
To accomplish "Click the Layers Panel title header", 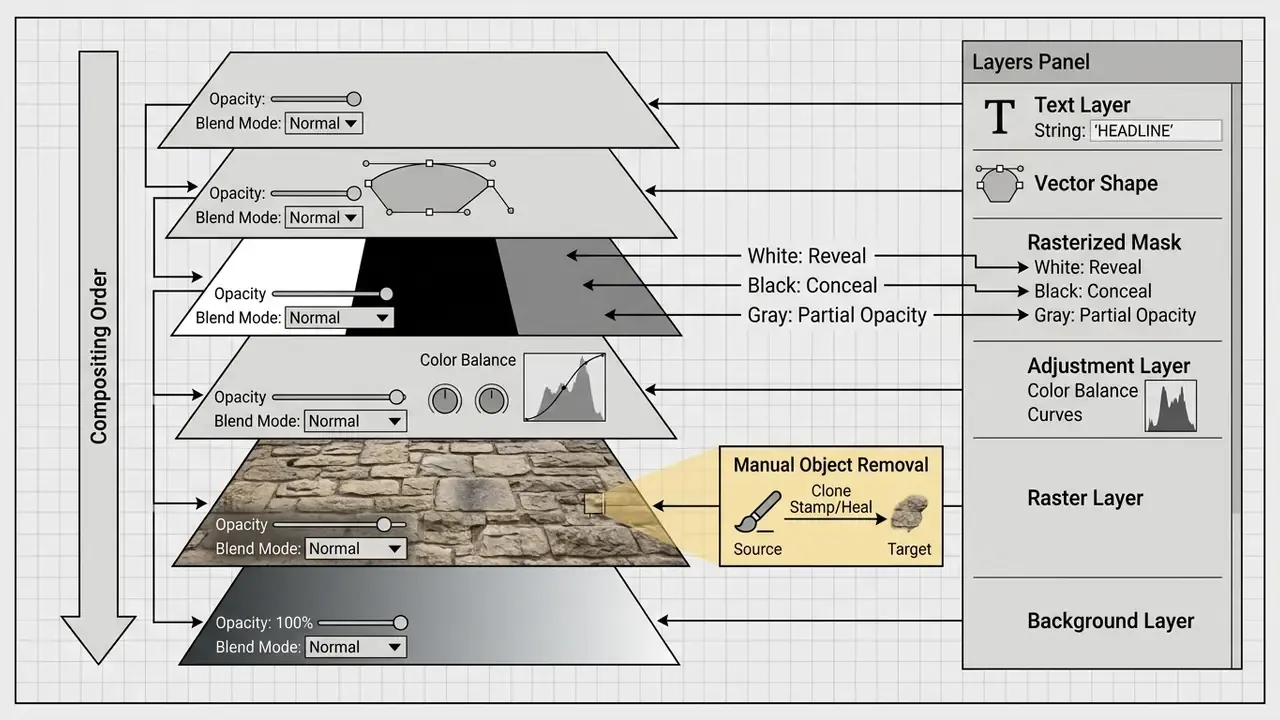I will click(x=1101, y=62).
